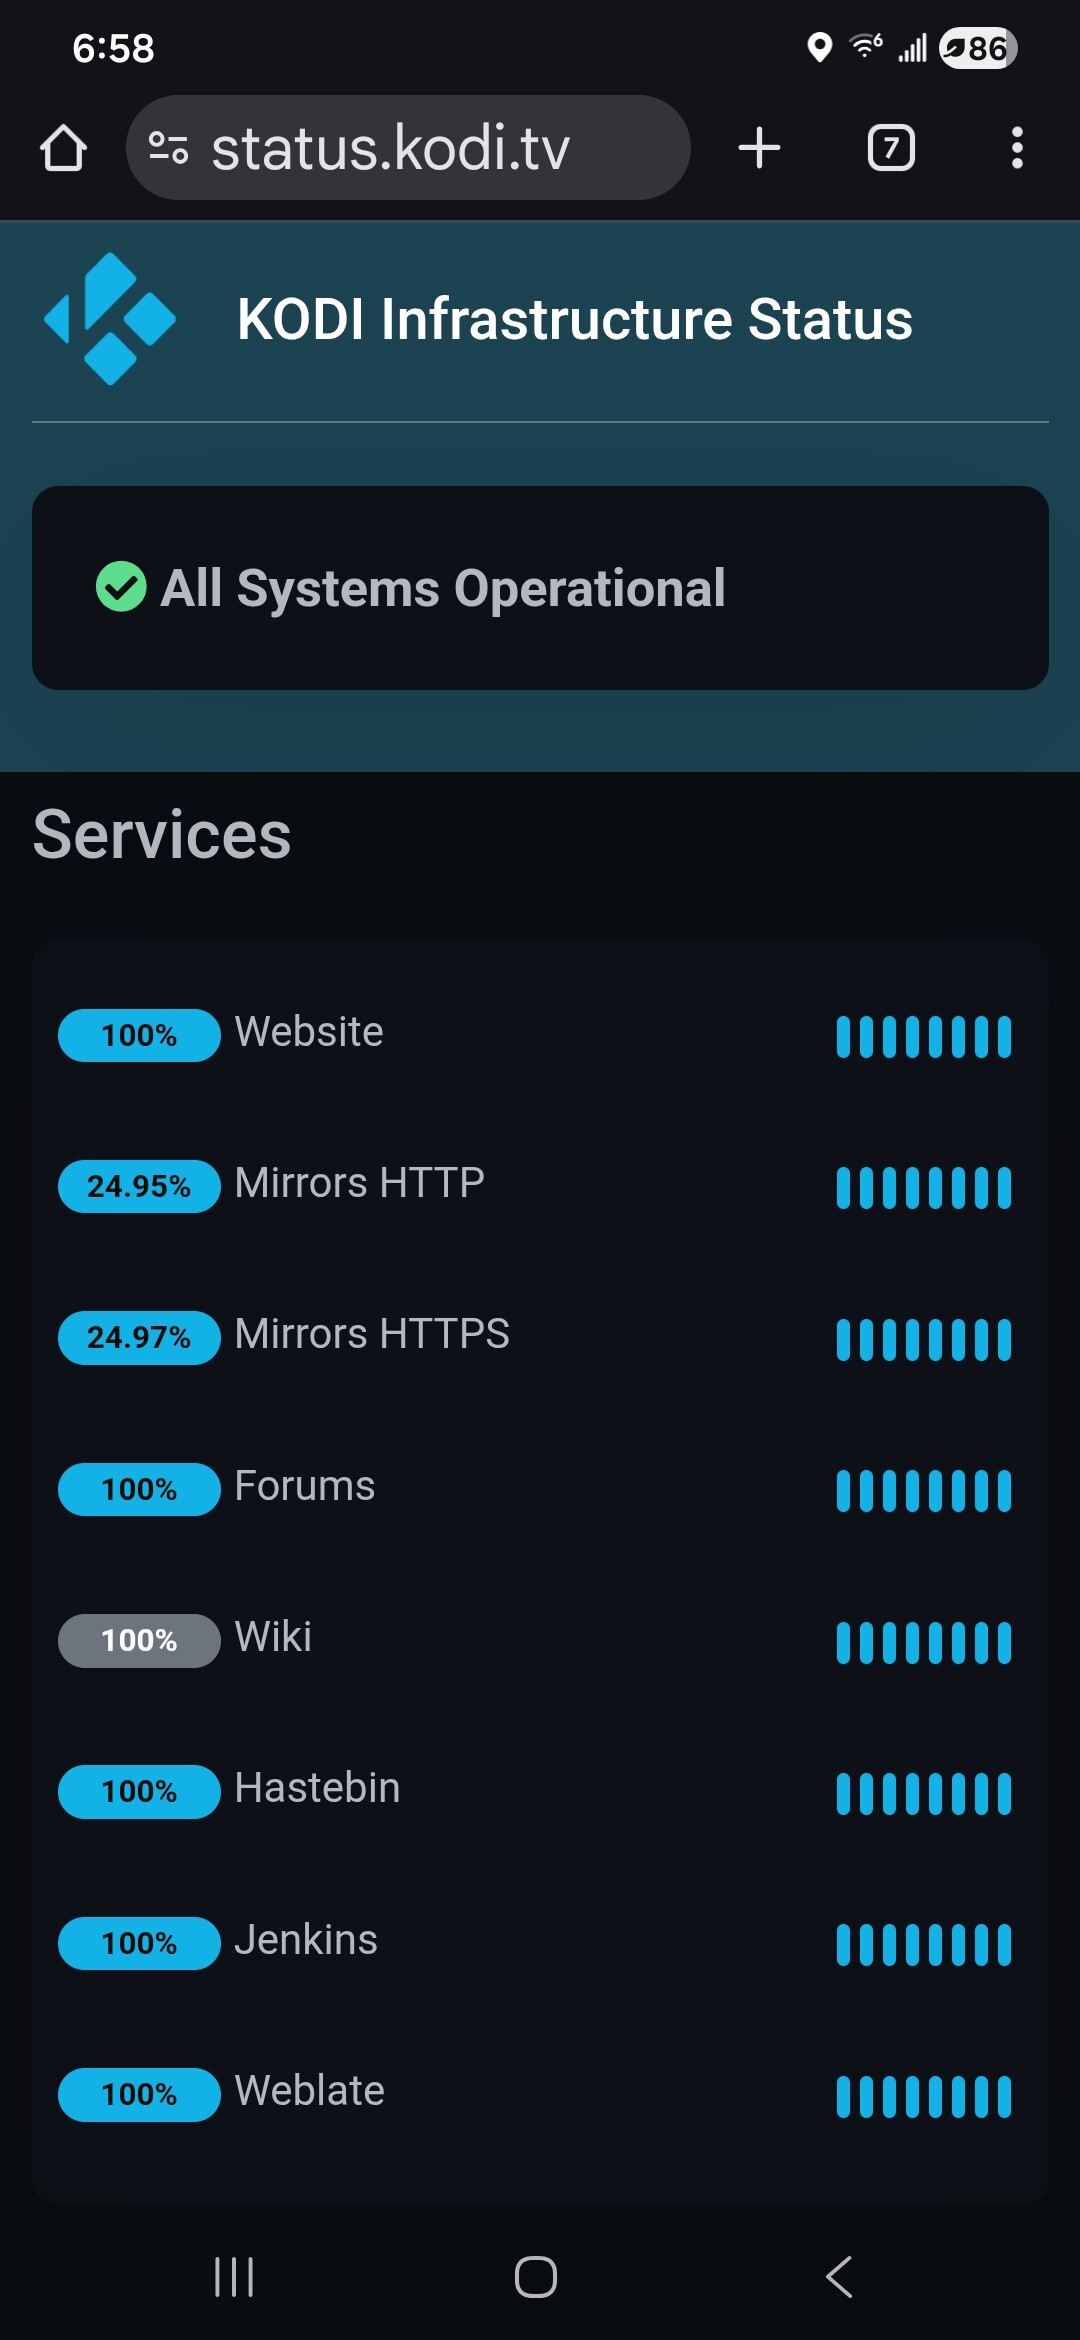Open the Website service entry

(x=309, y=1032)
